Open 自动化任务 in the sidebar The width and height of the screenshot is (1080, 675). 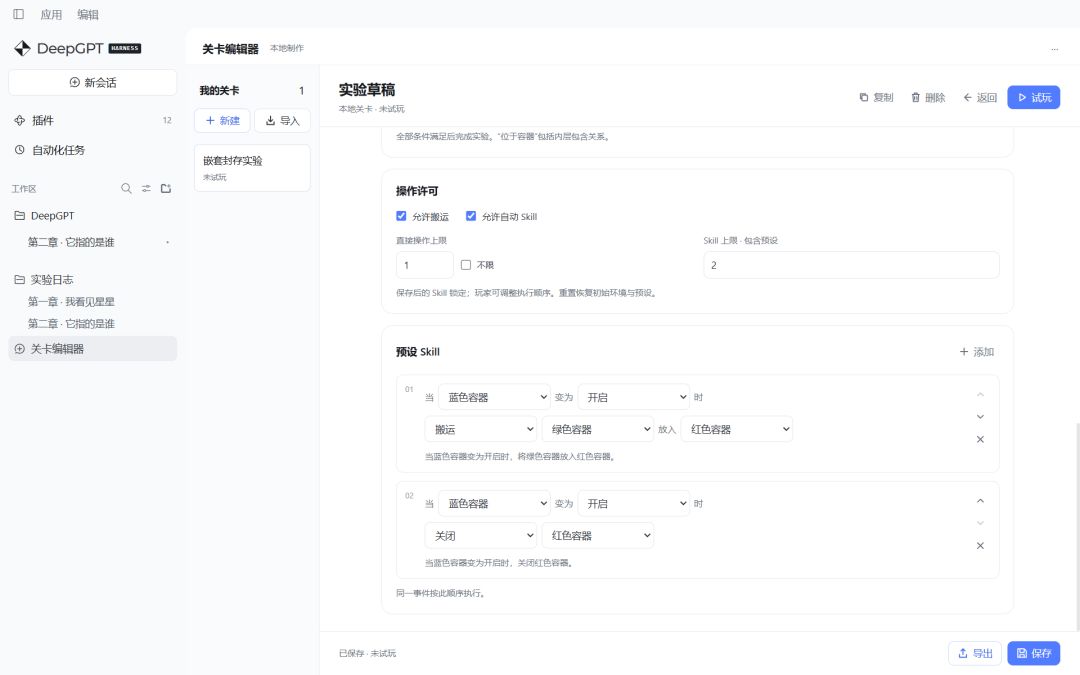pos(92,150)
